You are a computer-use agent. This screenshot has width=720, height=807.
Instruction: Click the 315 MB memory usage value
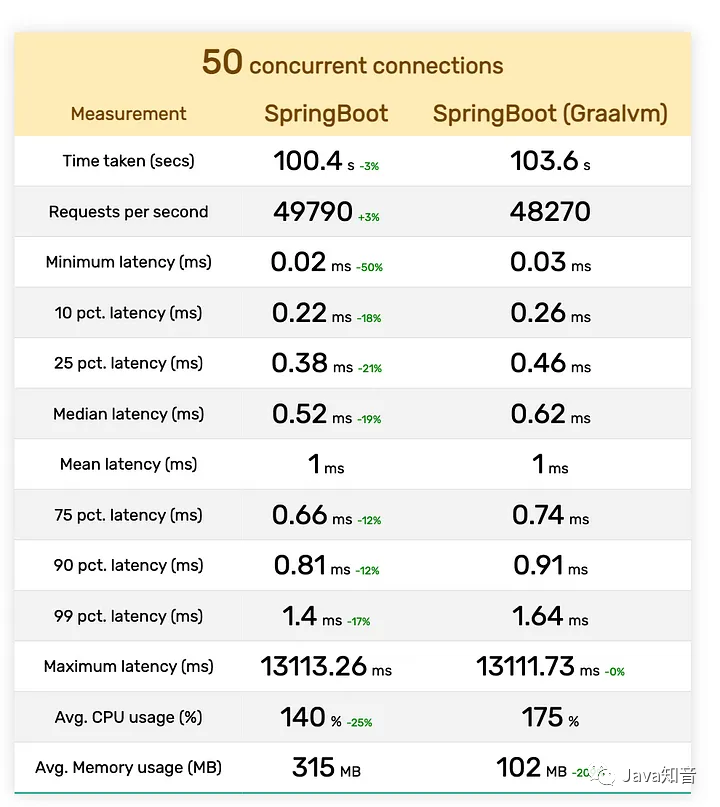(326, 768)
